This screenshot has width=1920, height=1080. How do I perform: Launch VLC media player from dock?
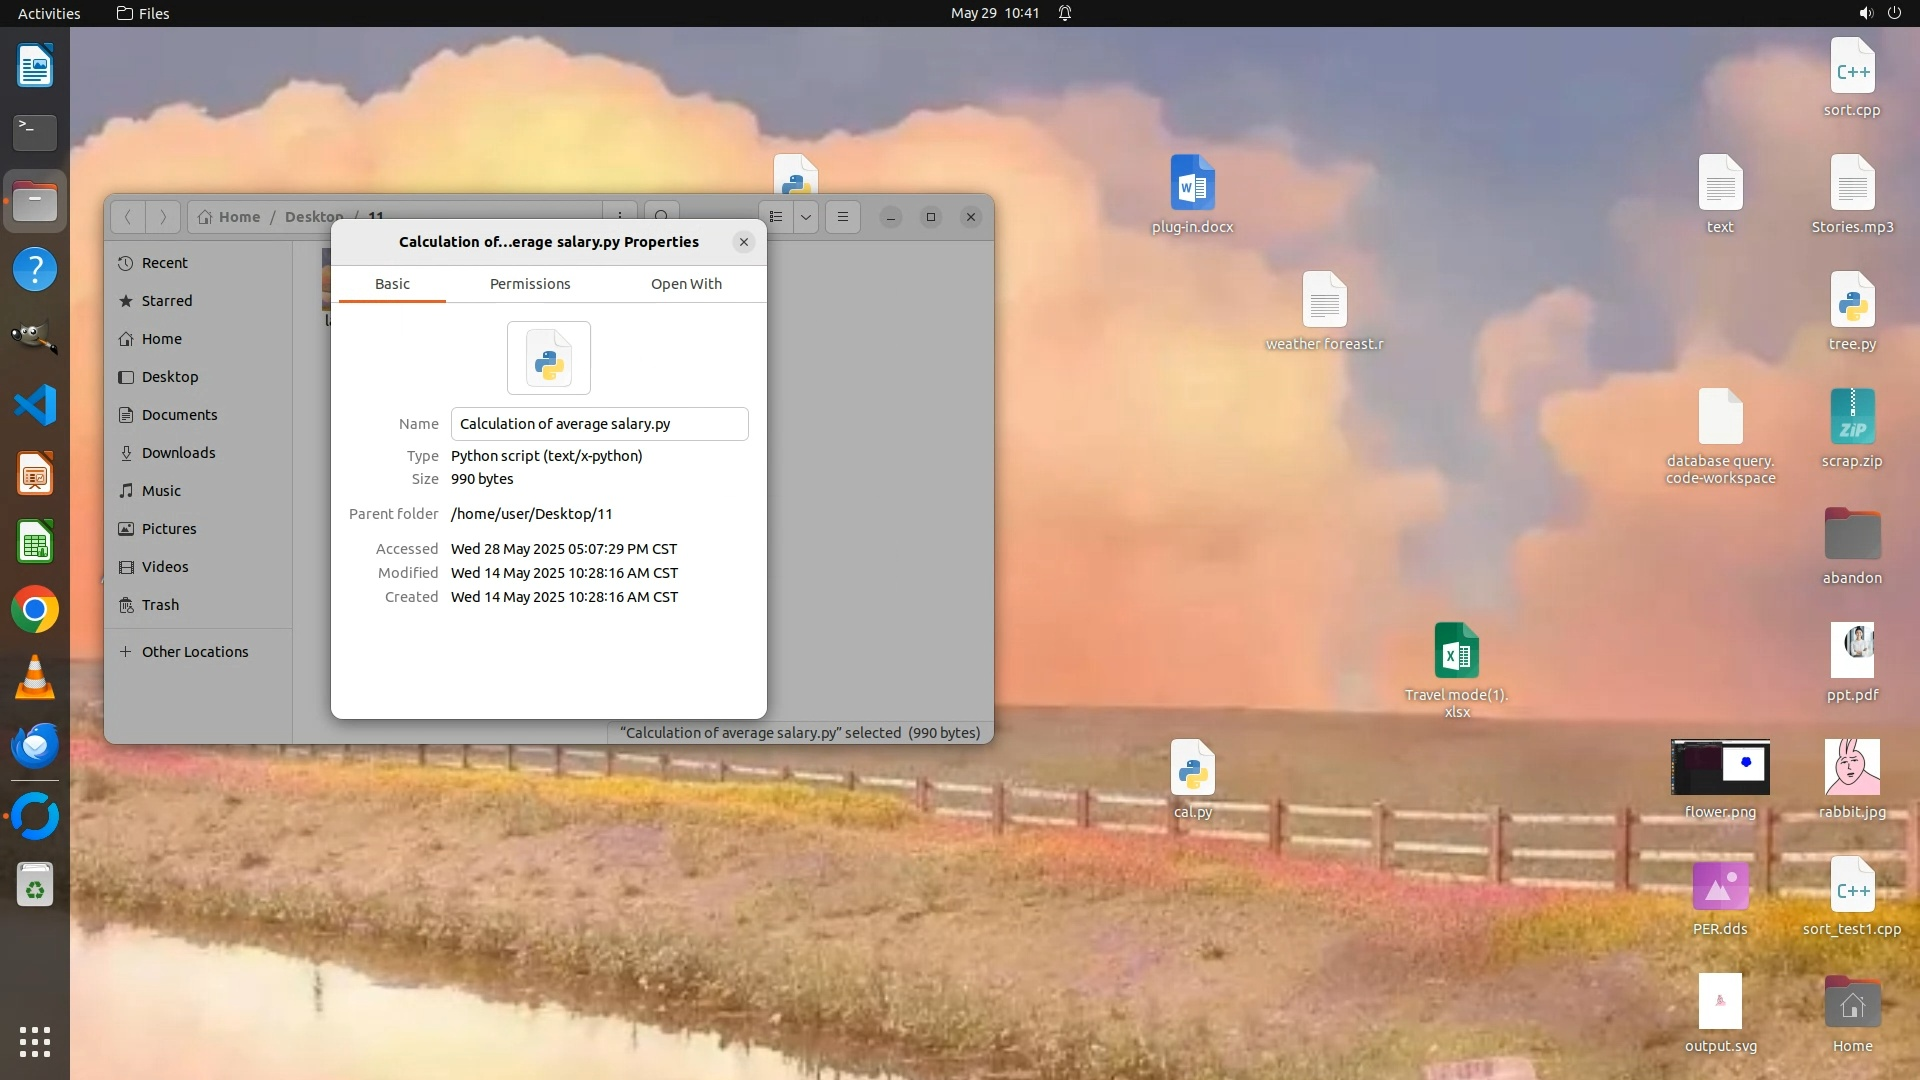(35, 678)
